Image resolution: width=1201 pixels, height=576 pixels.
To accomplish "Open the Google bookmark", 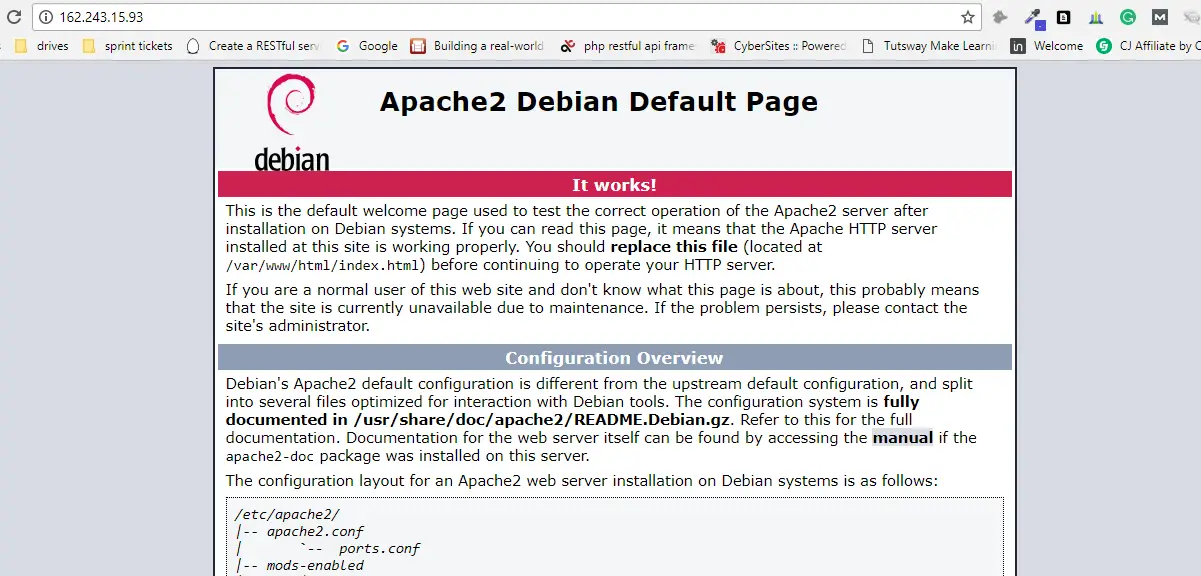I will (x=367, y=46).
